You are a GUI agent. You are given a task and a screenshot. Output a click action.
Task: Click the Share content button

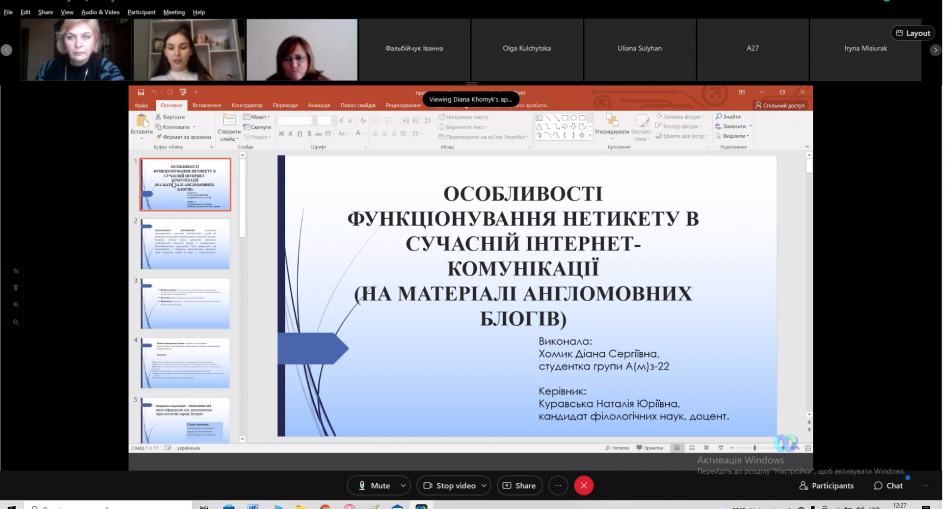pos(518,485)
